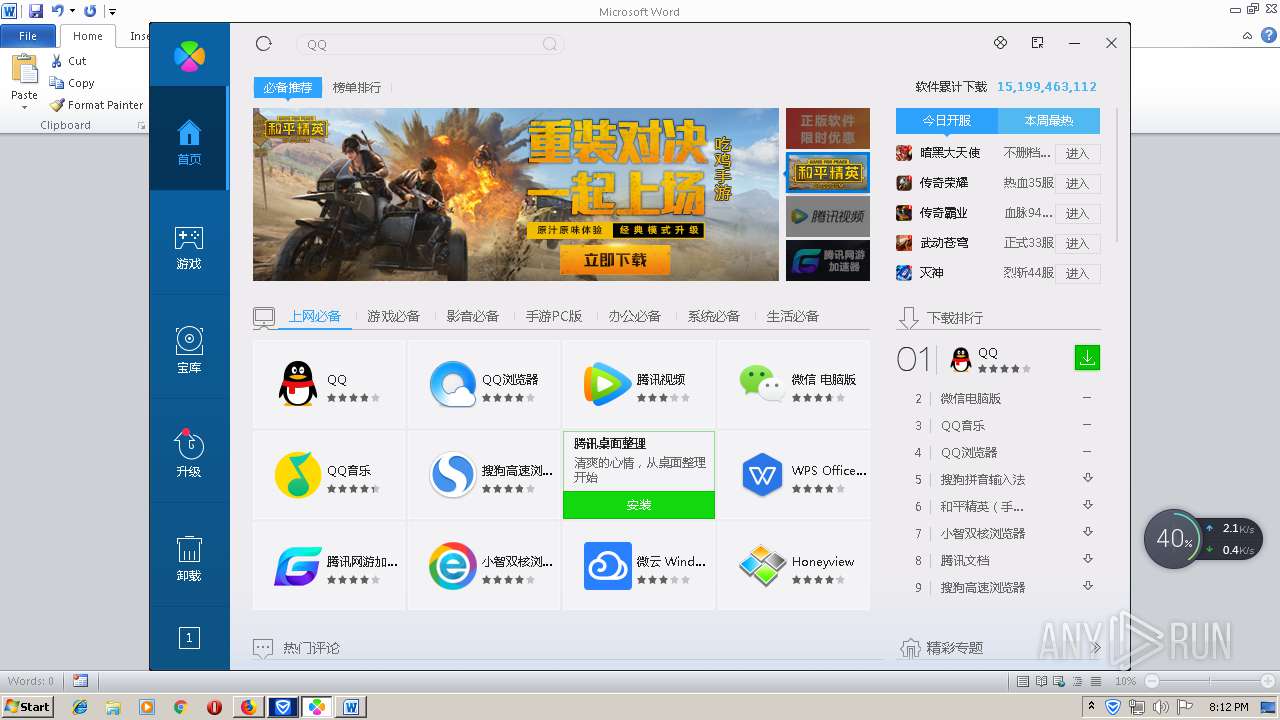Switch to 今日开服 tab
The width and height of the screenshot is (1280, 720).
pyautogui.click(x=947, y=121)
